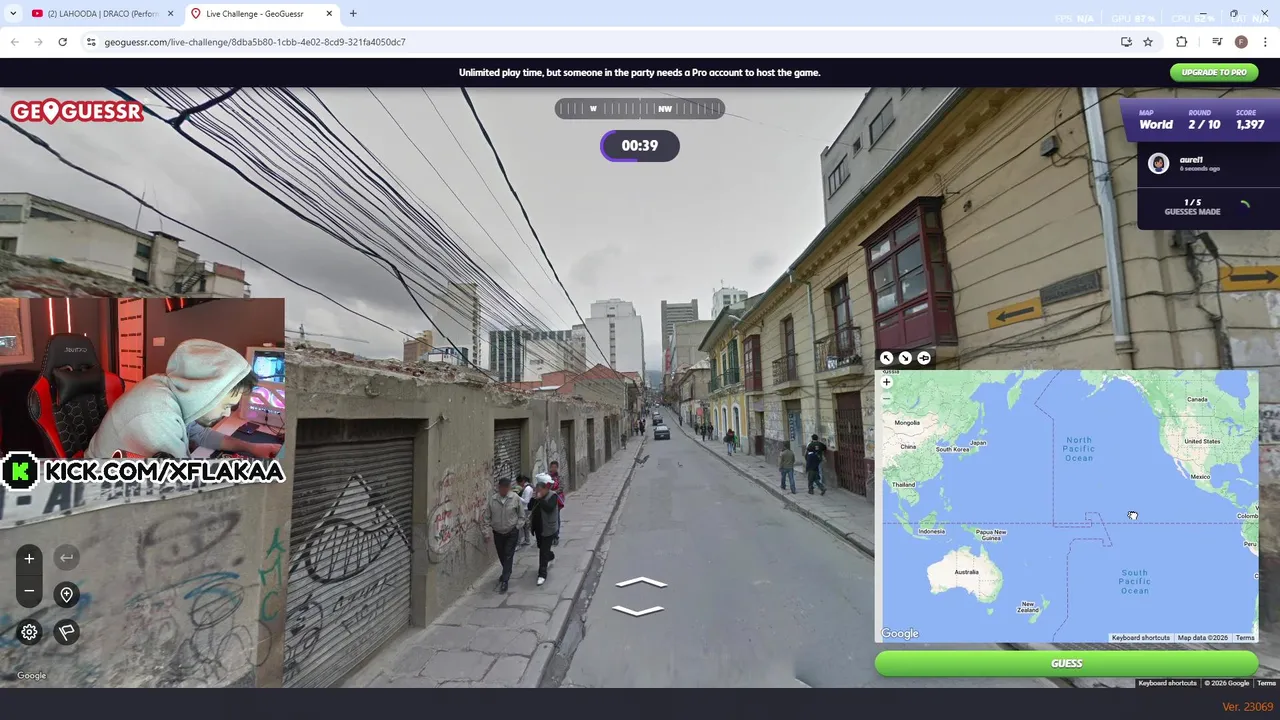
Task: Submit the location with GUESS button
Action: [1066, 663]
